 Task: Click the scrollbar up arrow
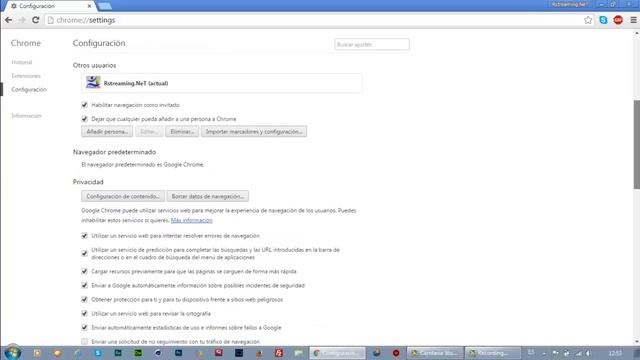(x=636, y=33)
